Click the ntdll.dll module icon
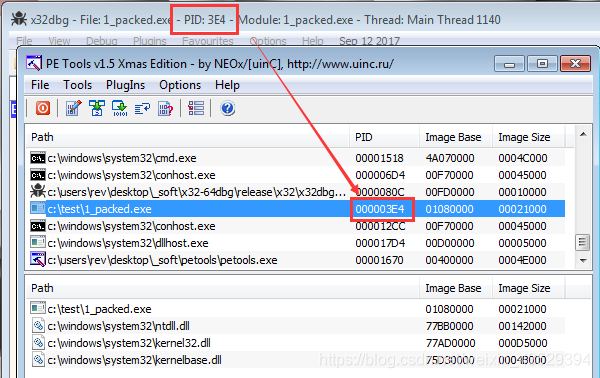600x378 pixels. pyautogui.click(x=38, y=326)
